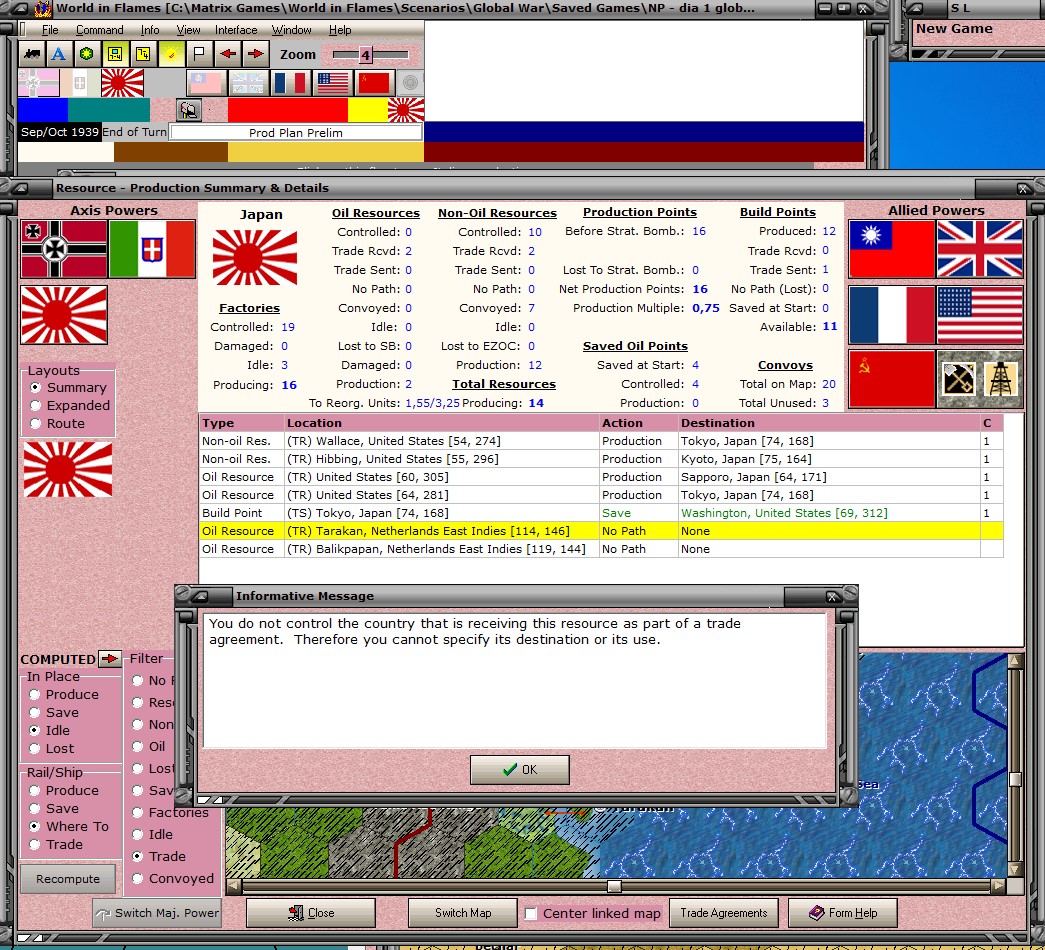Click the Chinese flag button in the toolbar

pyautogui.click(x=205, y=83)
